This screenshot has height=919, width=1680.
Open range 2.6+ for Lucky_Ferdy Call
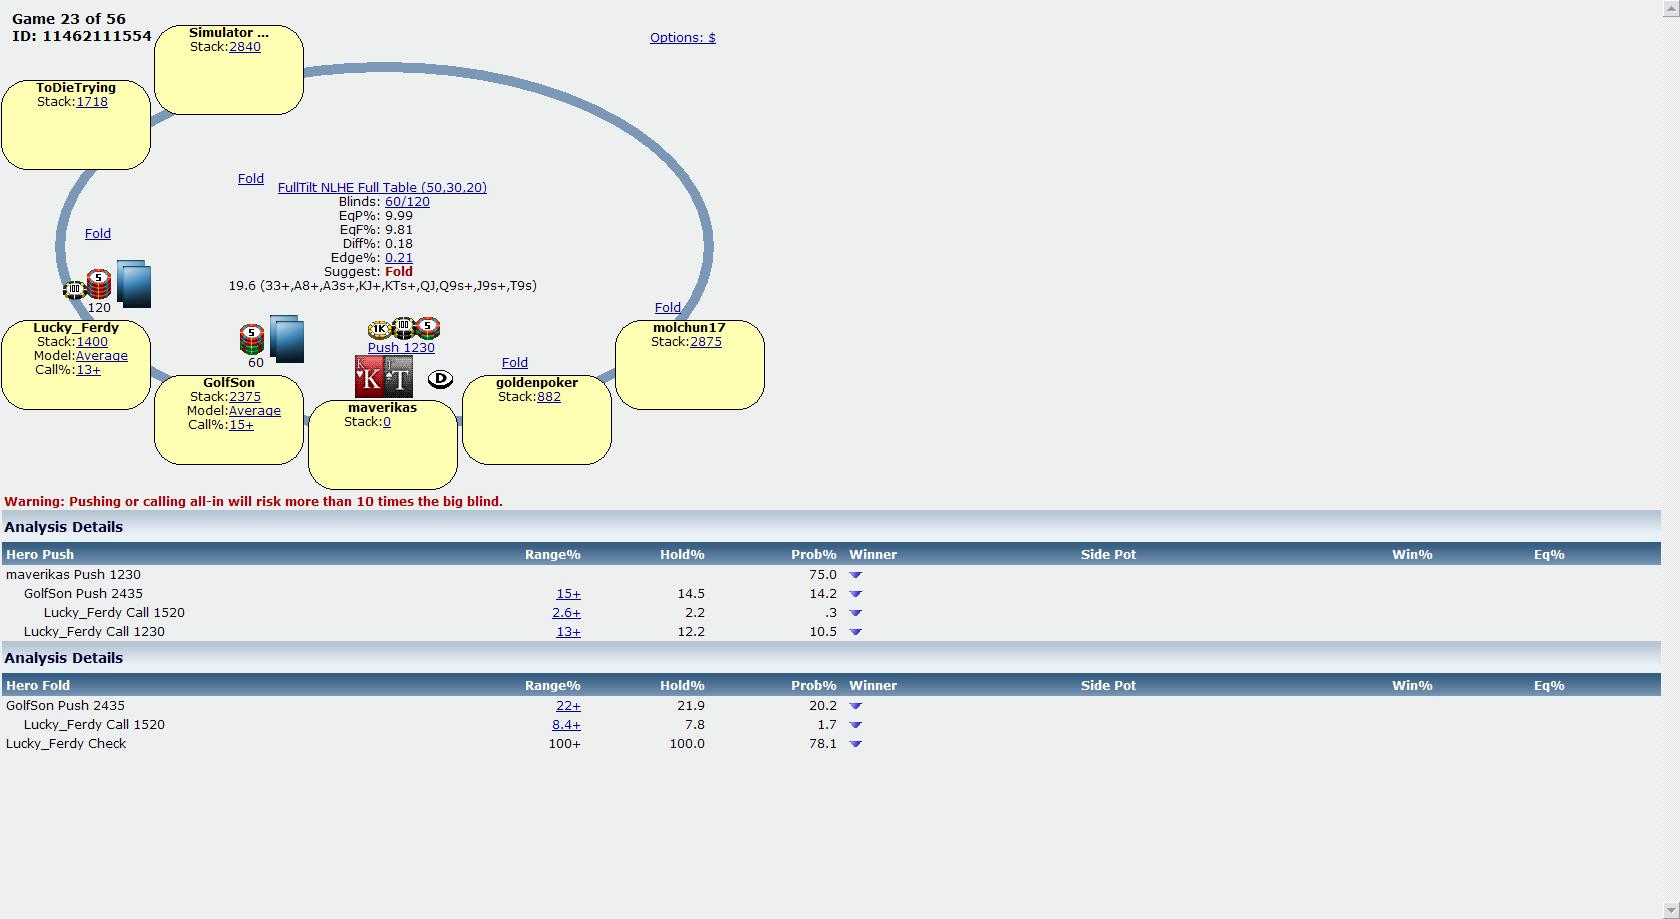click(x=566, y=612)
